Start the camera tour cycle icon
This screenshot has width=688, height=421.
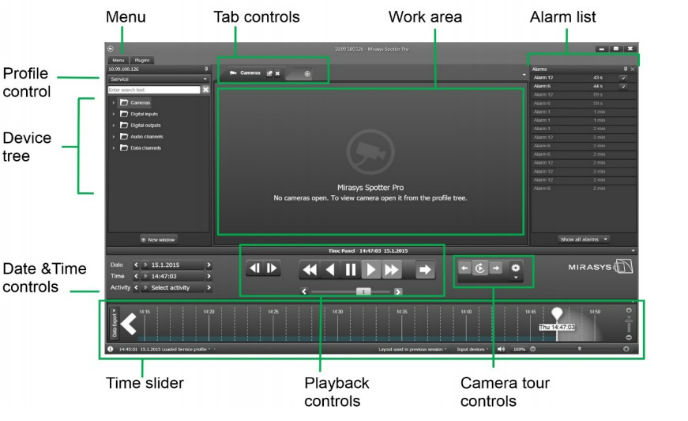480,268
